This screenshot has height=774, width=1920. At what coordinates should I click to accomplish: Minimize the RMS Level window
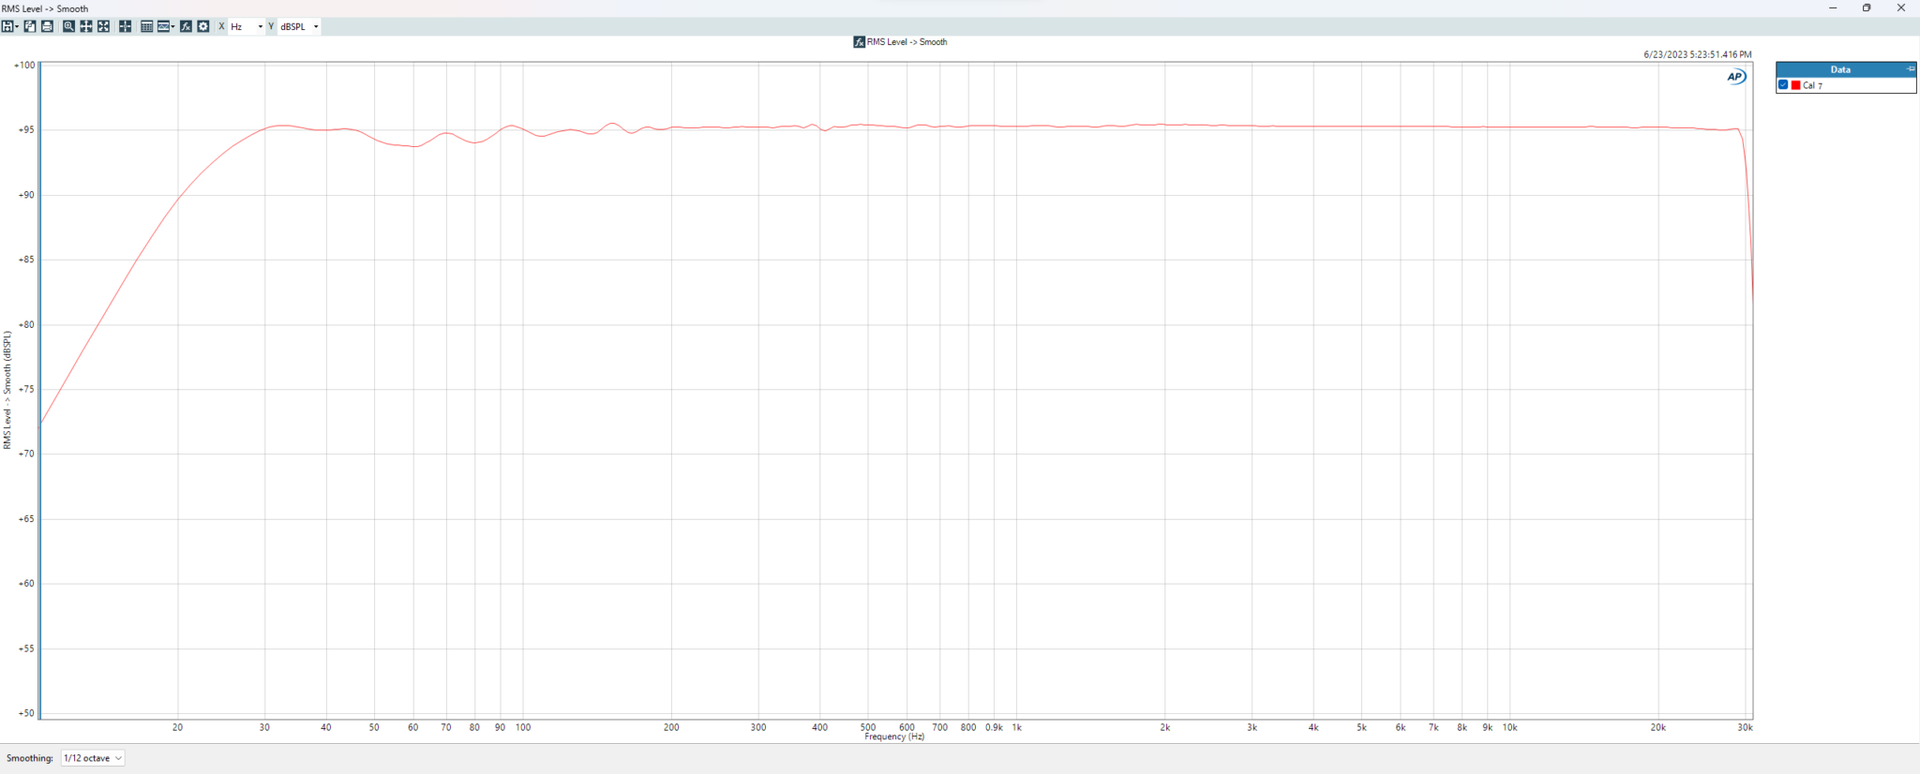[1833, 8]
